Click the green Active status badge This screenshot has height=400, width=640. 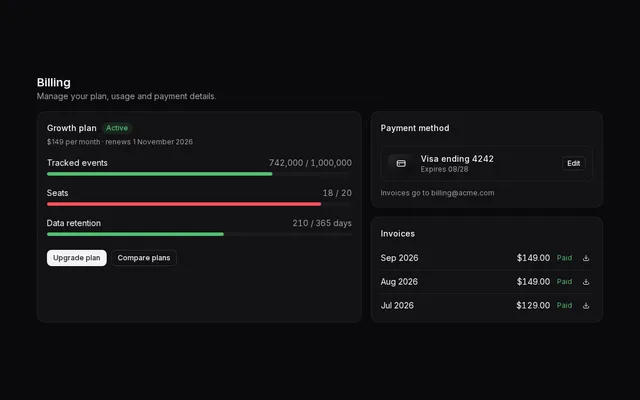[x=117, y=128]
